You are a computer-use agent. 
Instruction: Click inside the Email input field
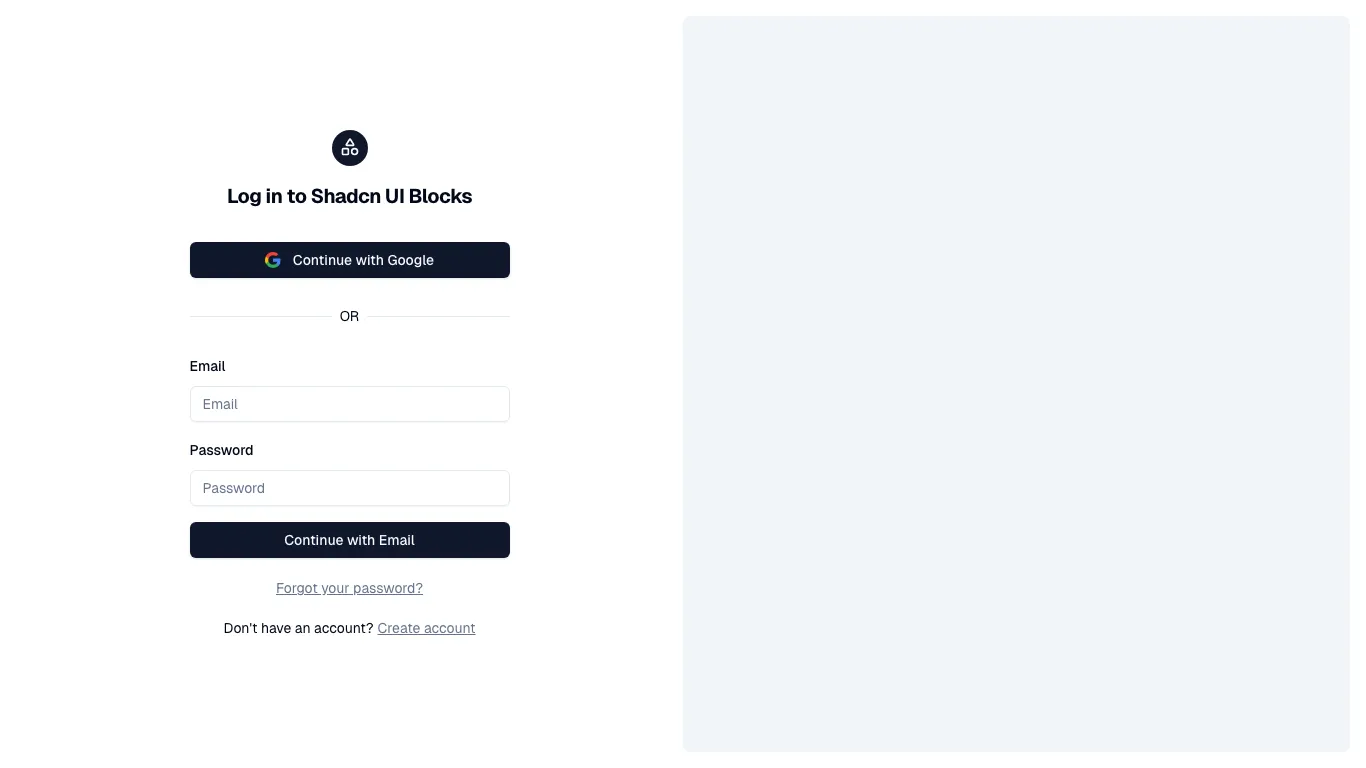point(349,404)
